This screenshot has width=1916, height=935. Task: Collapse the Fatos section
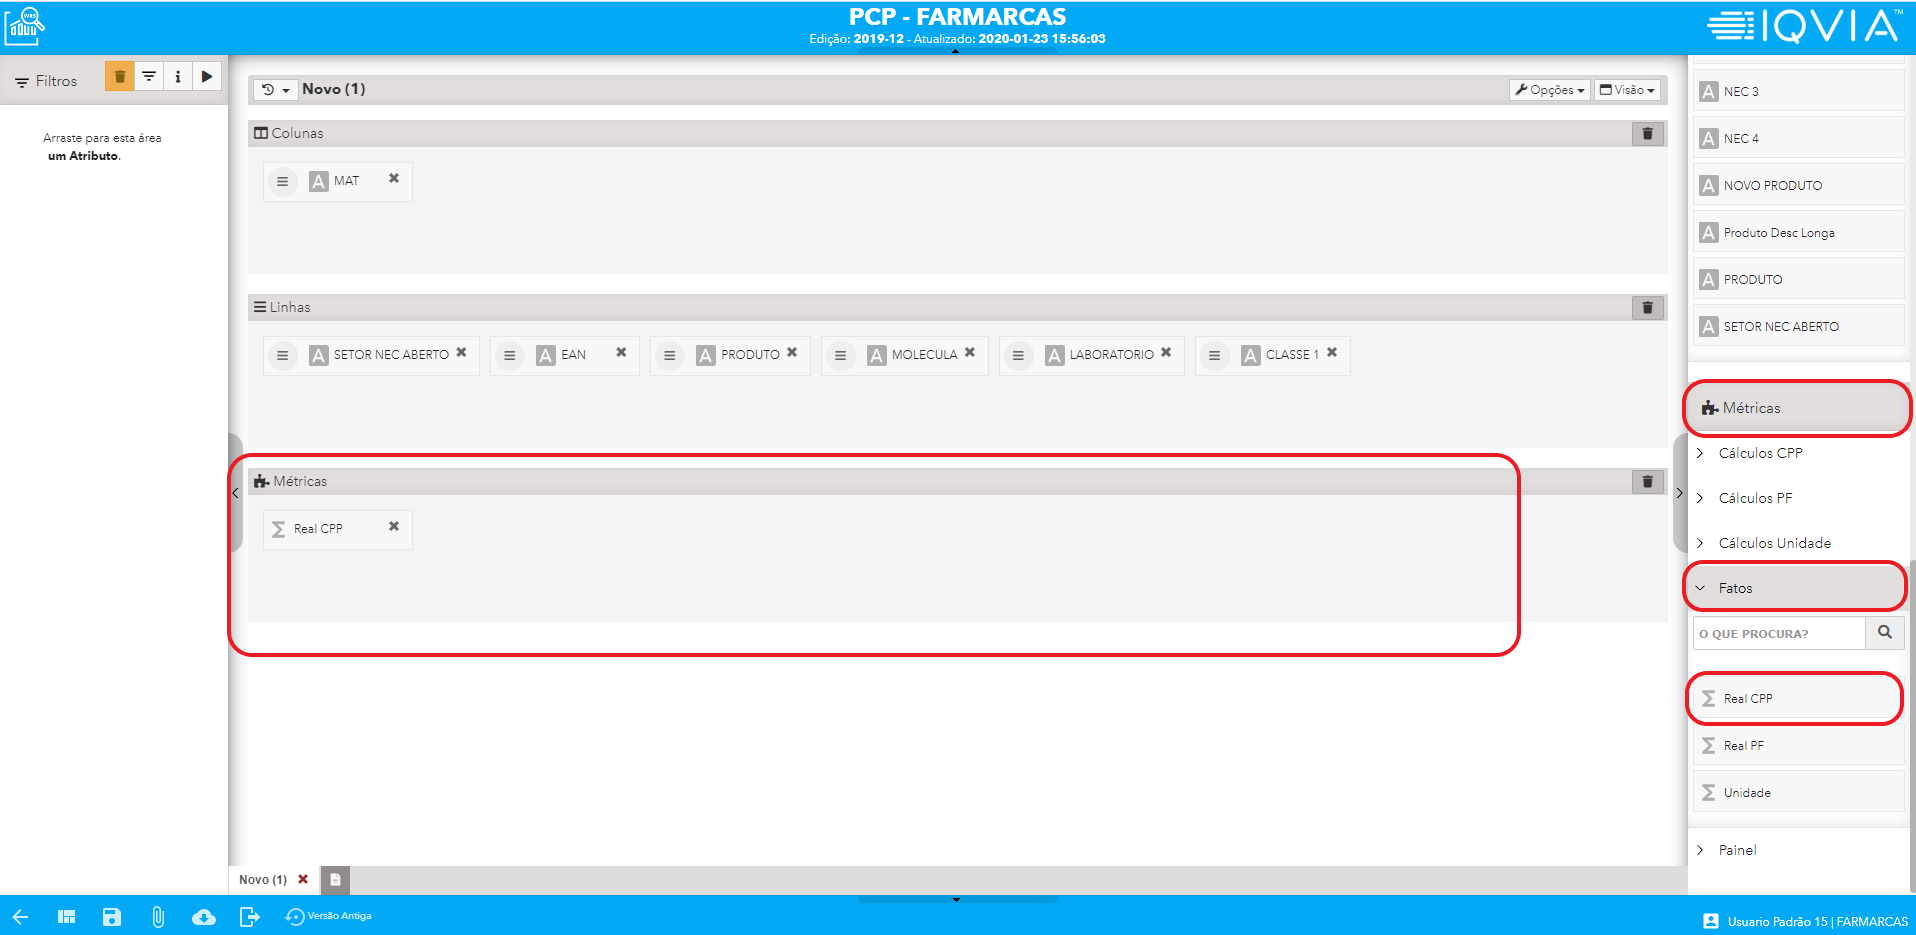(x=1735, y=588)
